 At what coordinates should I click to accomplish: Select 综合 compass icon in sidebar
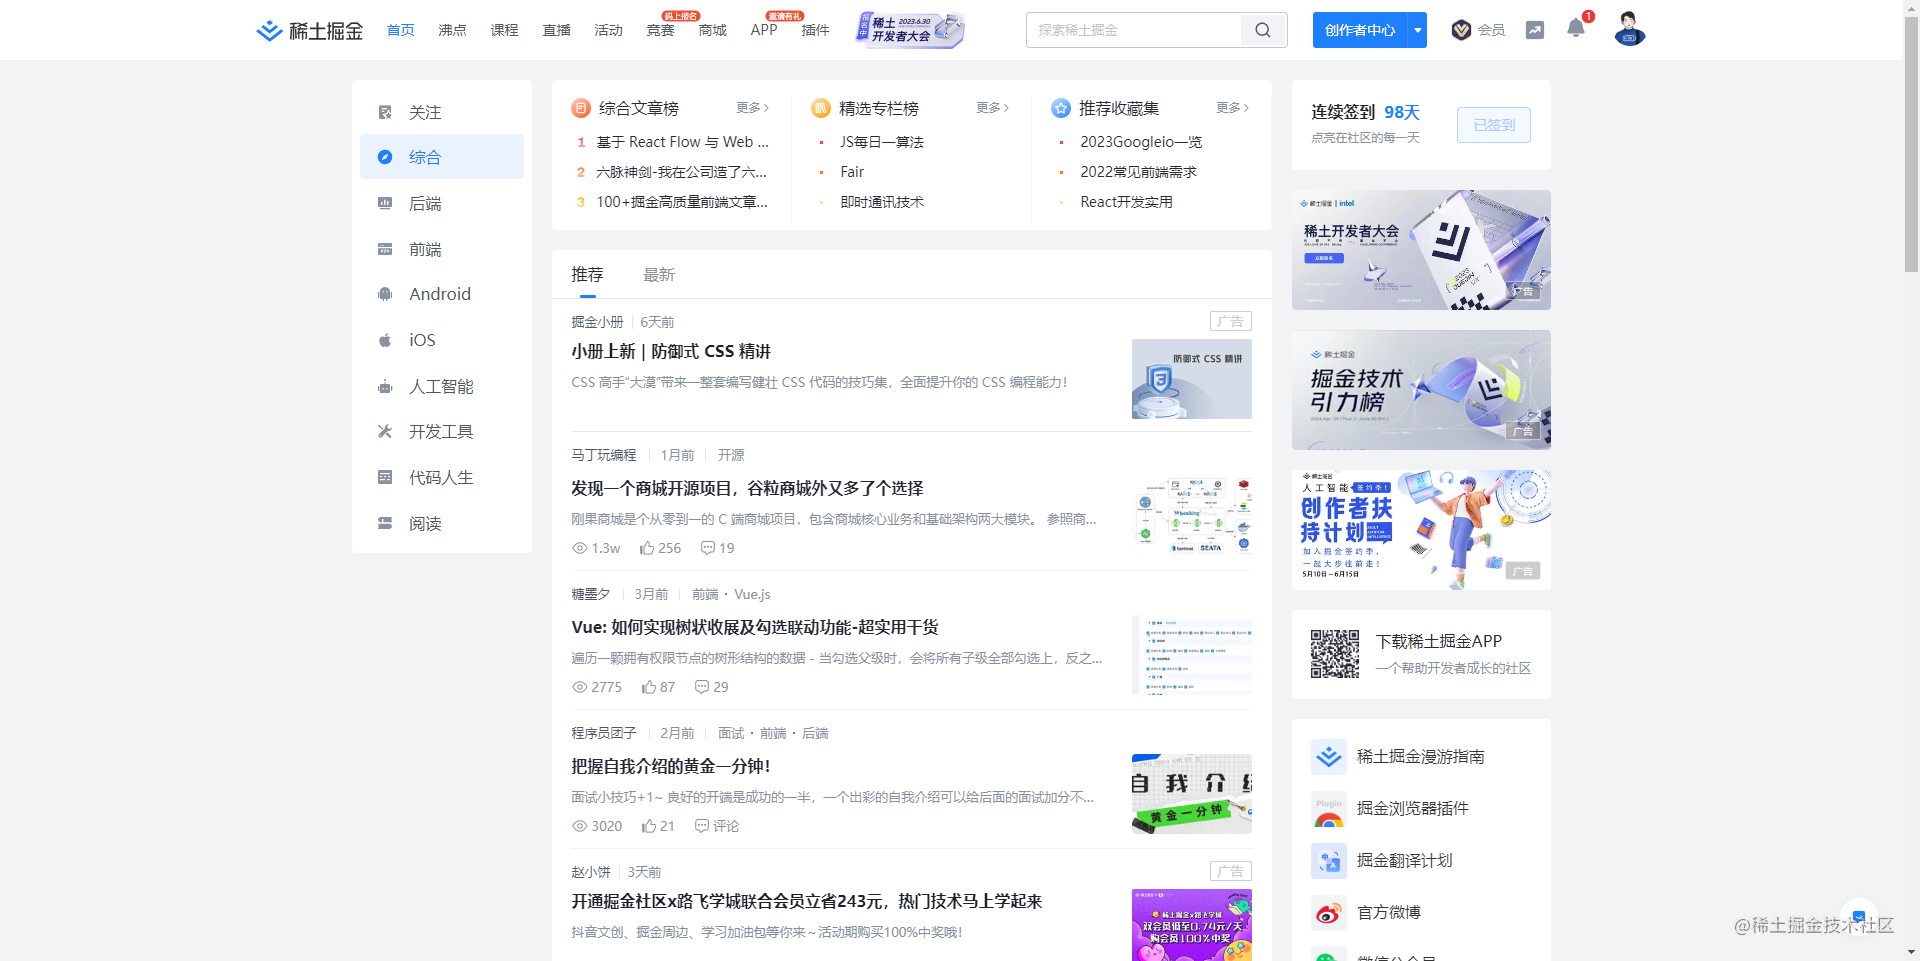pos(385,157)
